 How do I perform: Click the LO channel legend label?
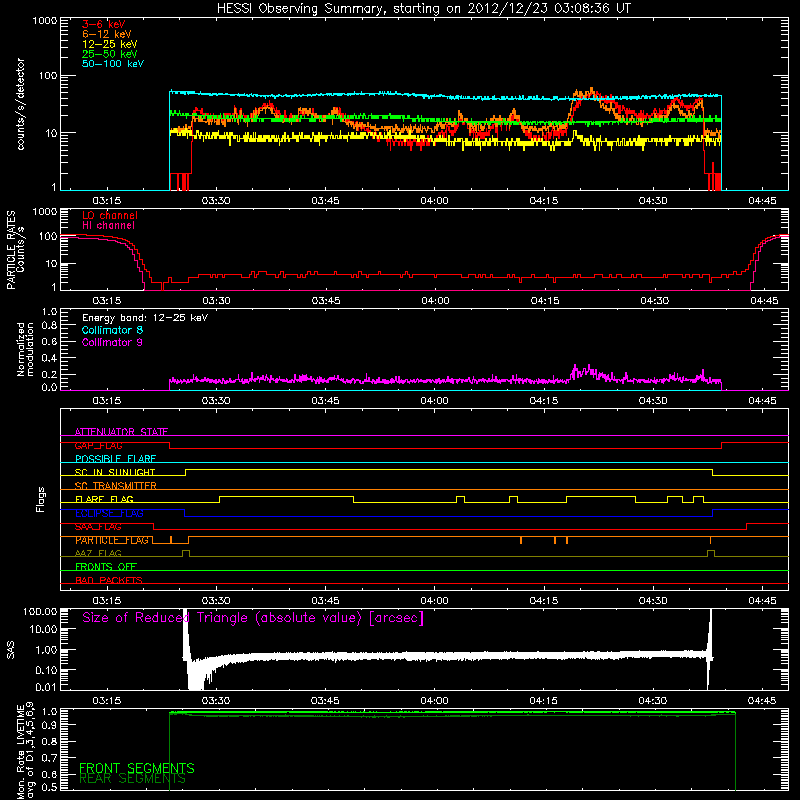point(110,215)
